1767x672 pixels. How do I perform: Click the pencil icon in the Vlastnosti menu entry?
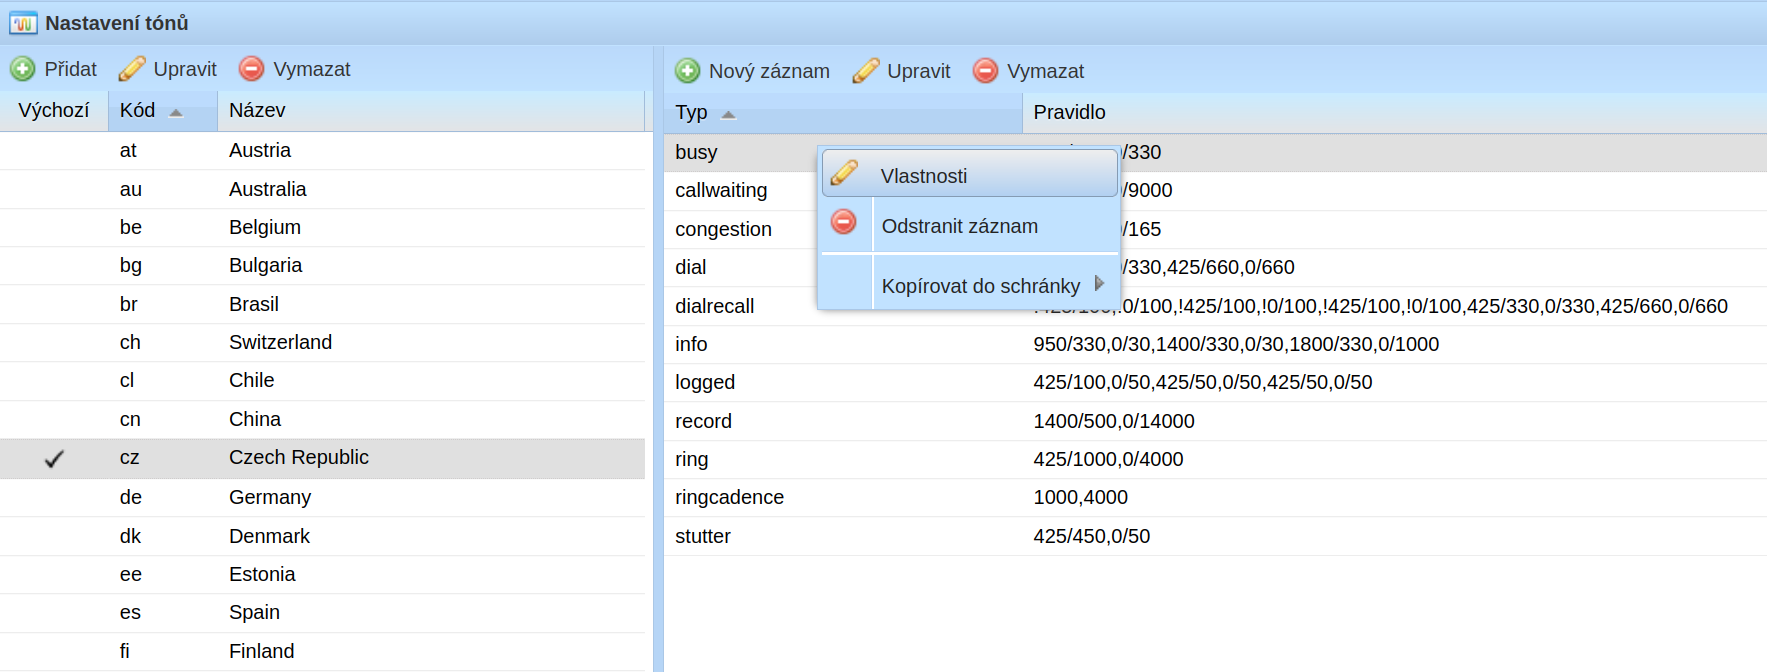coord(844,173)
